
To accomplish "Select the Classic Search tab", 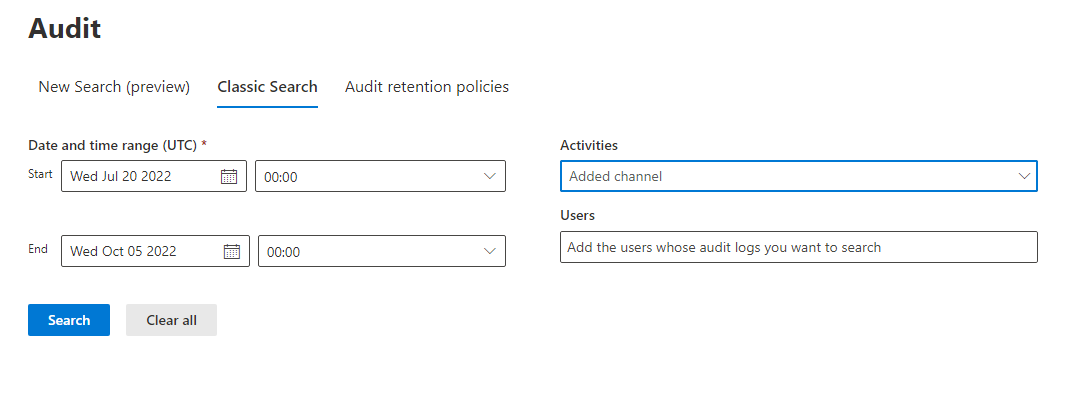I will pos(267,87).
